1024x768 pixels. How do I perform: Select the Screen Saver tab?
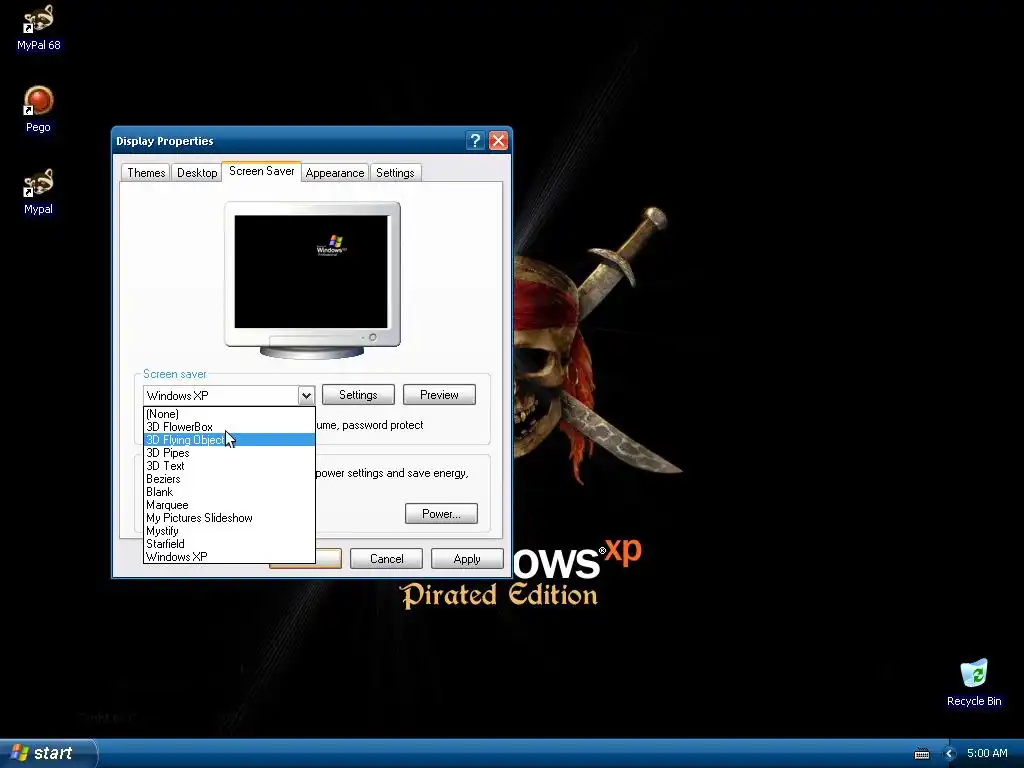[261, 171]
